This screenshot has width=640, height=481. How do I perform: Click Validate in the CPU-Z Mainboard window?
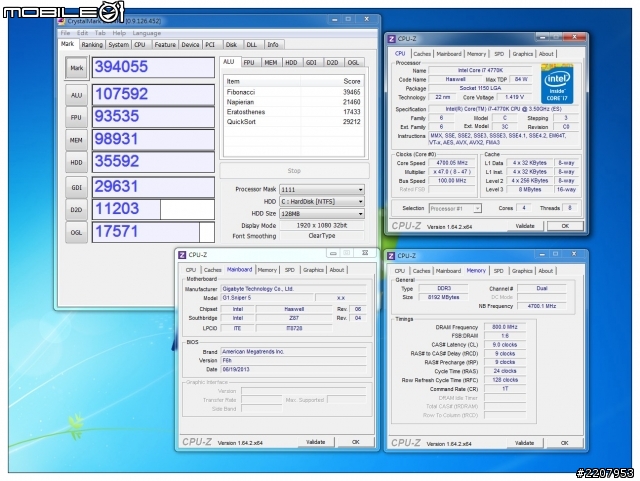click(316, 442)
